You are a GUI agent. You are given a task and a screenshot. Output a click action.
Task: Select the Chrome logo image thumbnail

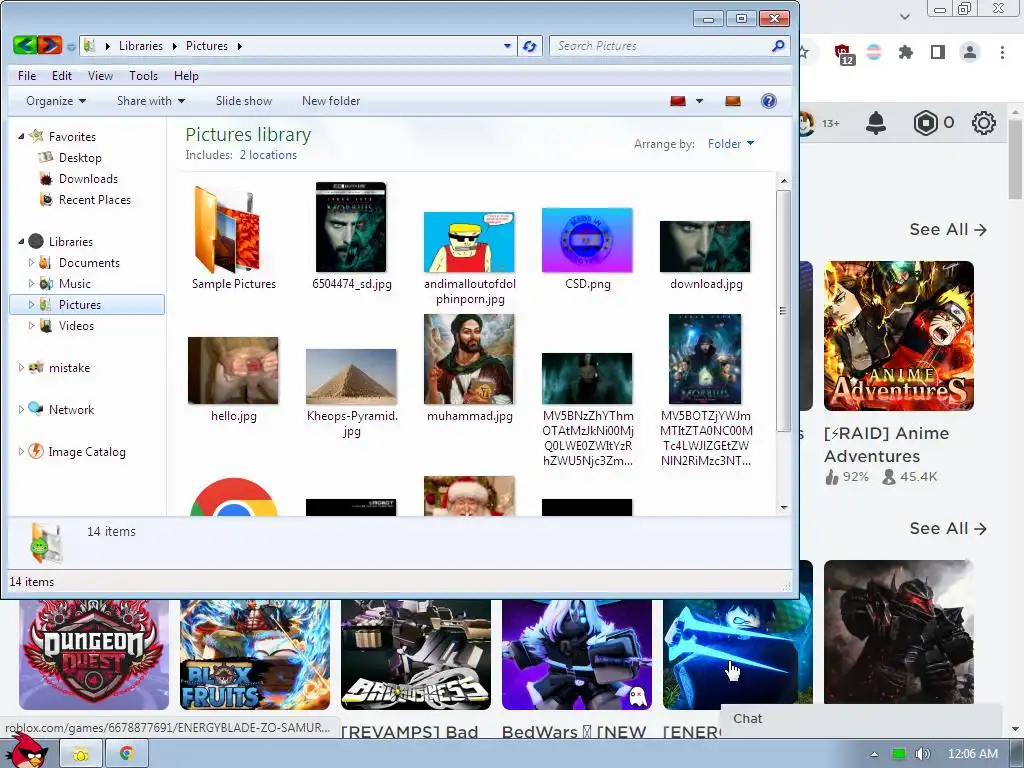[233, 498]
